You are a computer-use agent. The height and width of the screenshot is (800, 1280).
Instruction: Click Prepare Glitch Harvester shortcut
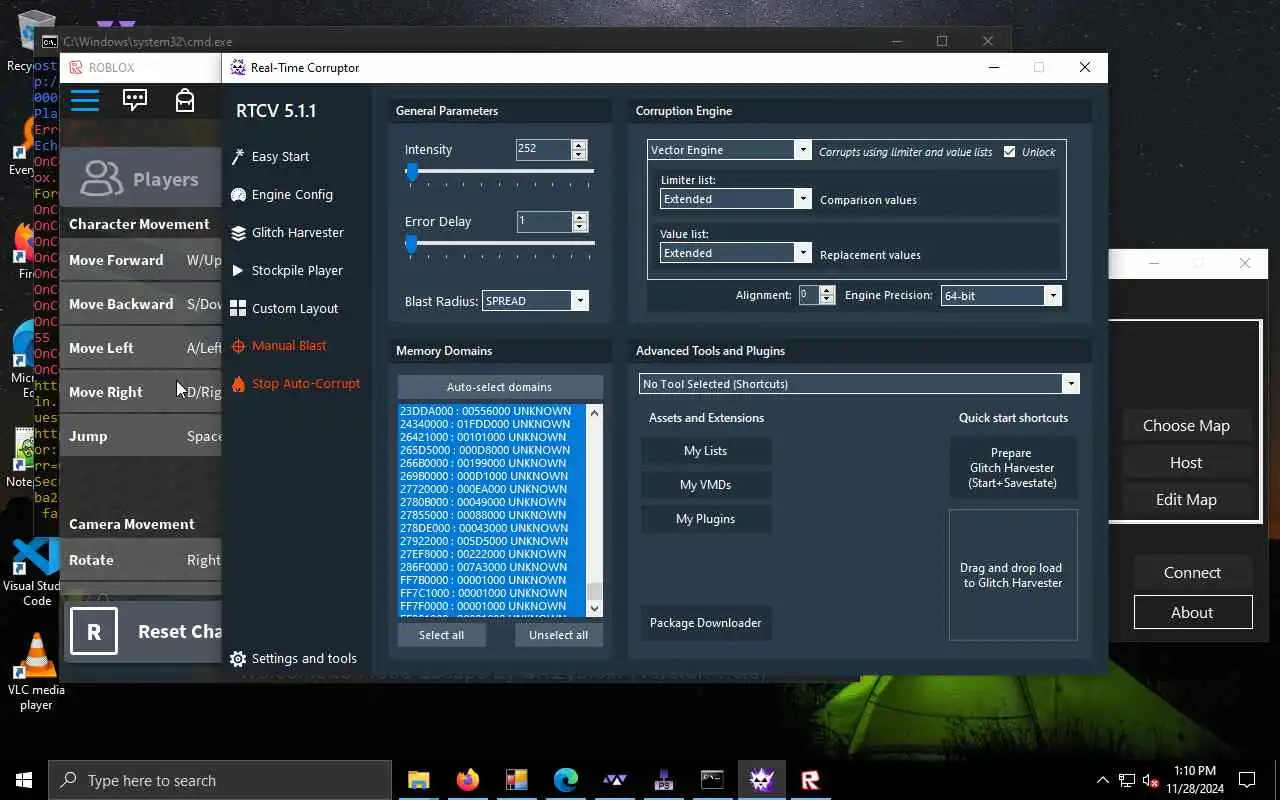pyautogui.click(x=1013, y=468)
